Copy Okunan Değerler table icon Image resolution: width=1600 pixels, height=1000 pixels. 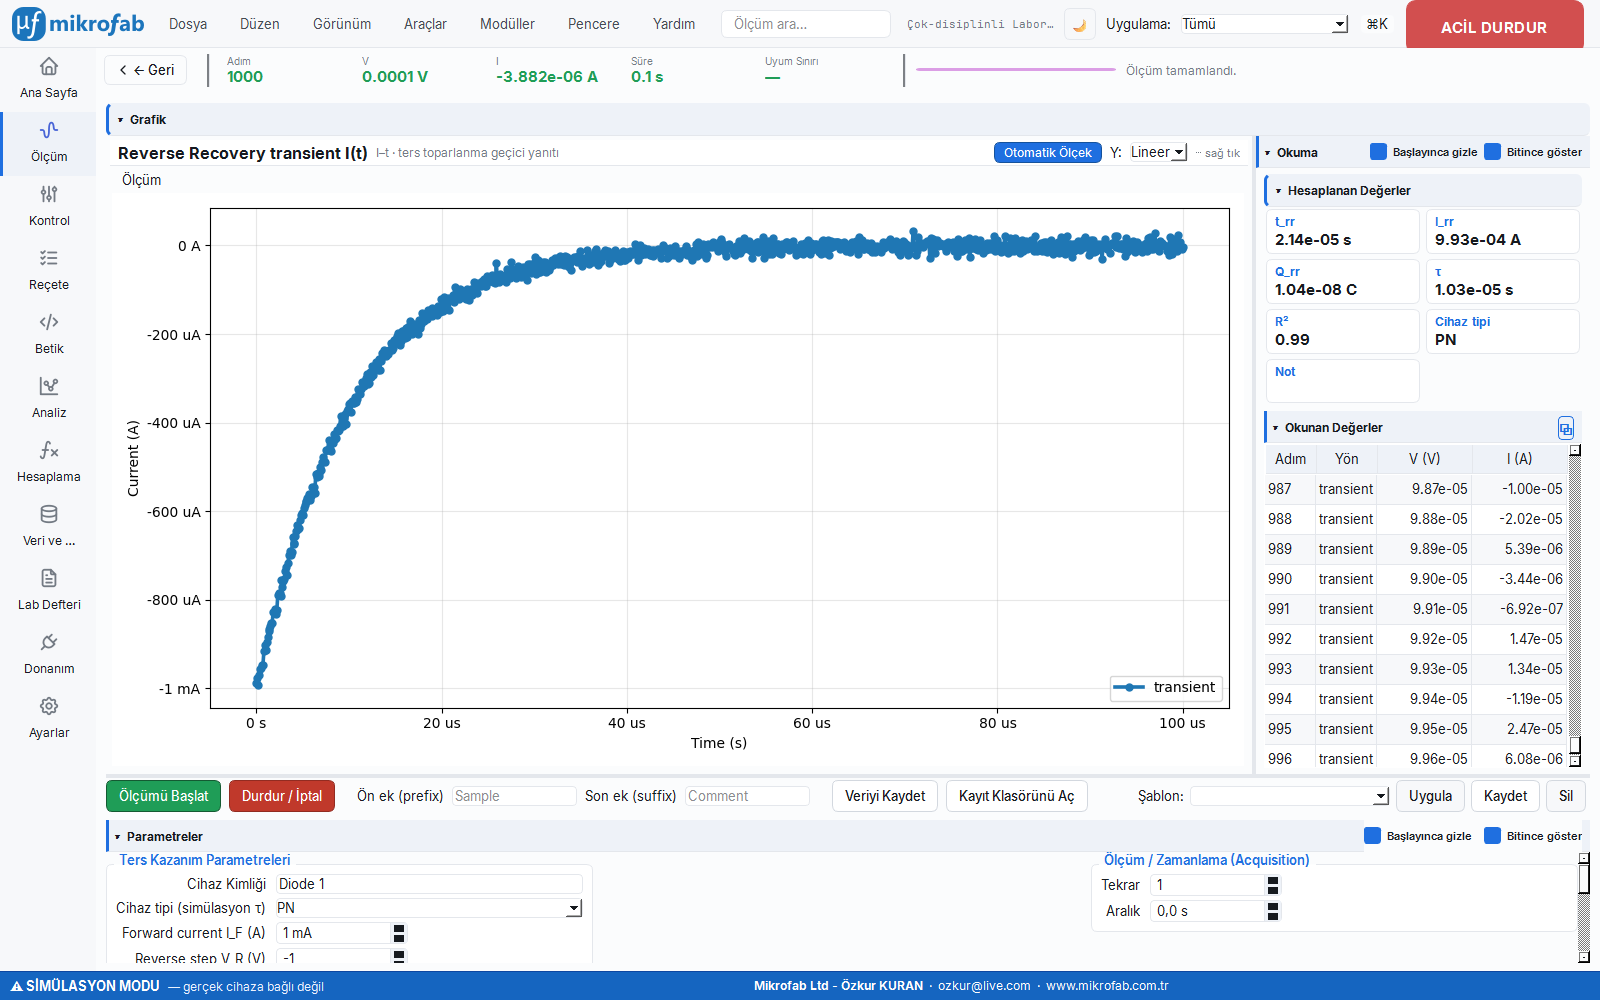(x=1565, y=428)
